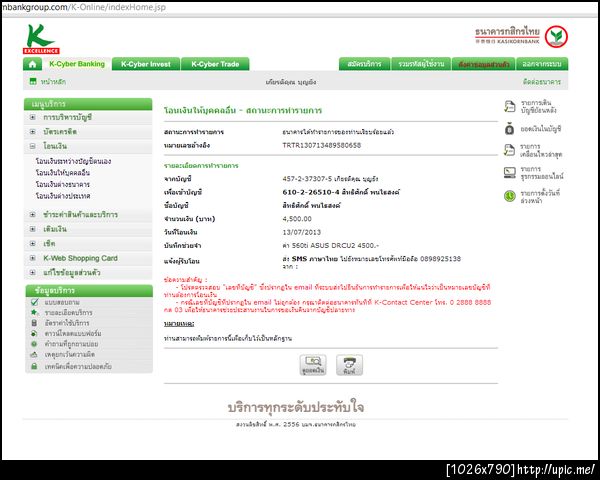This screenshot has width=600, height=480.
Task: Select international transfer link
Action: (x=63, y=196)
